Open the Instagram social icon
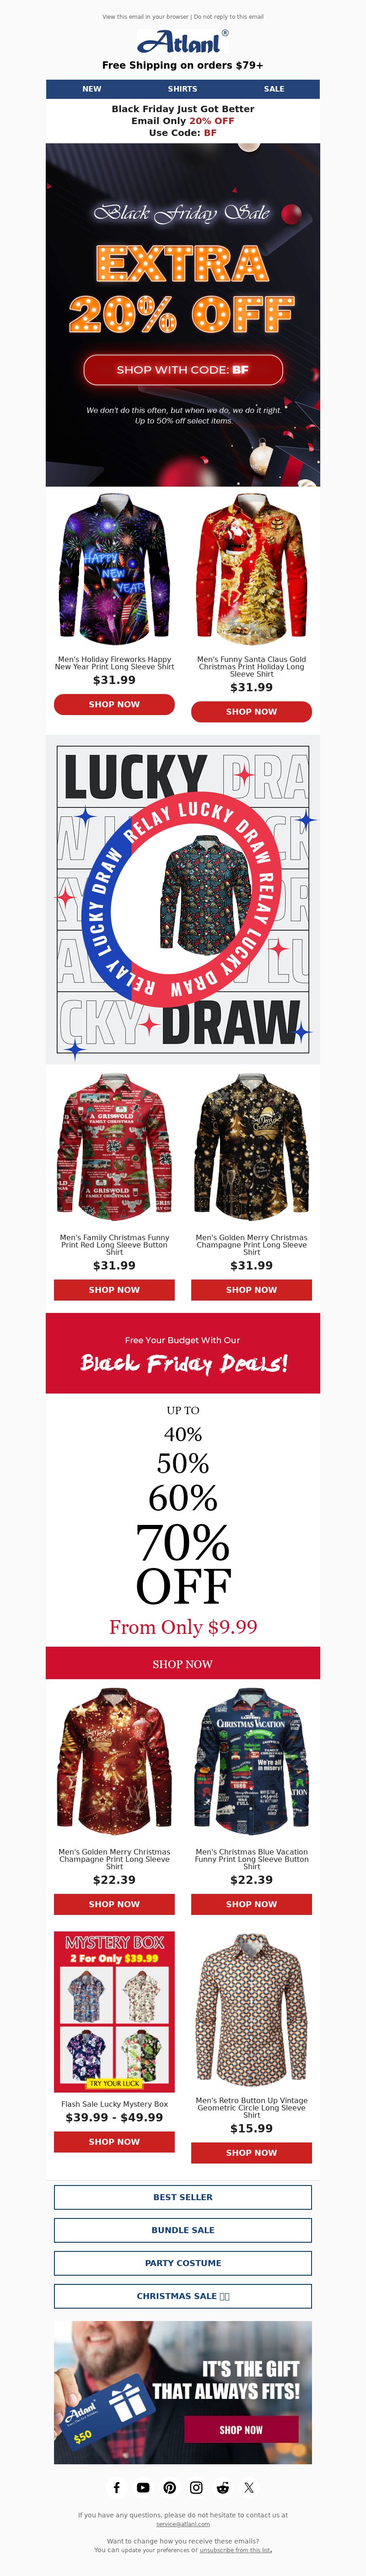Viewport: 366px width, 2576px height. click(x=196, y=2487)
